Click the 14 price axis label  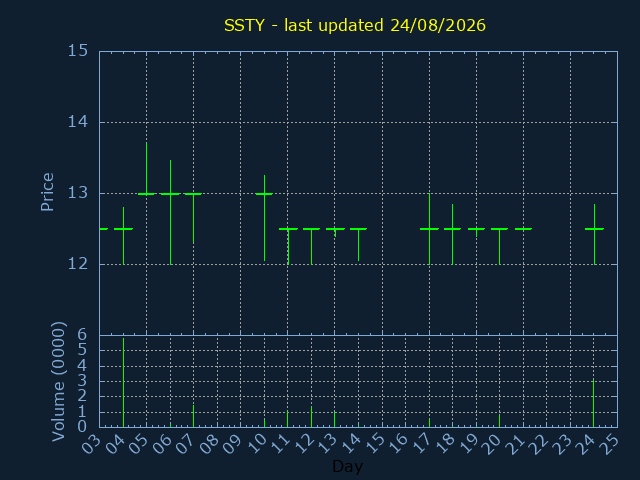[78, 122]
